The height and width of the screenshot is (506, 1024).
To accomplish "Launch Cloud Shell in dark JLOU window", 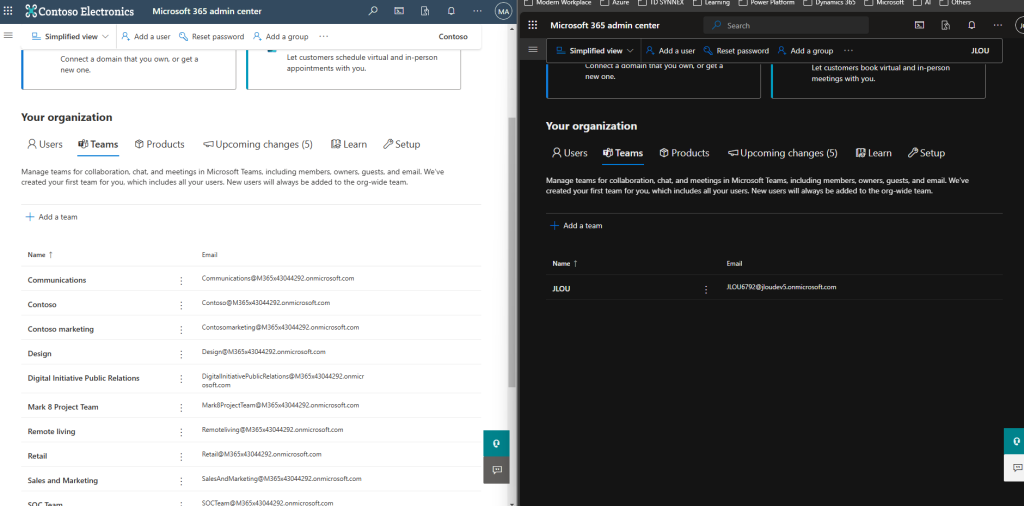I will [x=919, y=25].
